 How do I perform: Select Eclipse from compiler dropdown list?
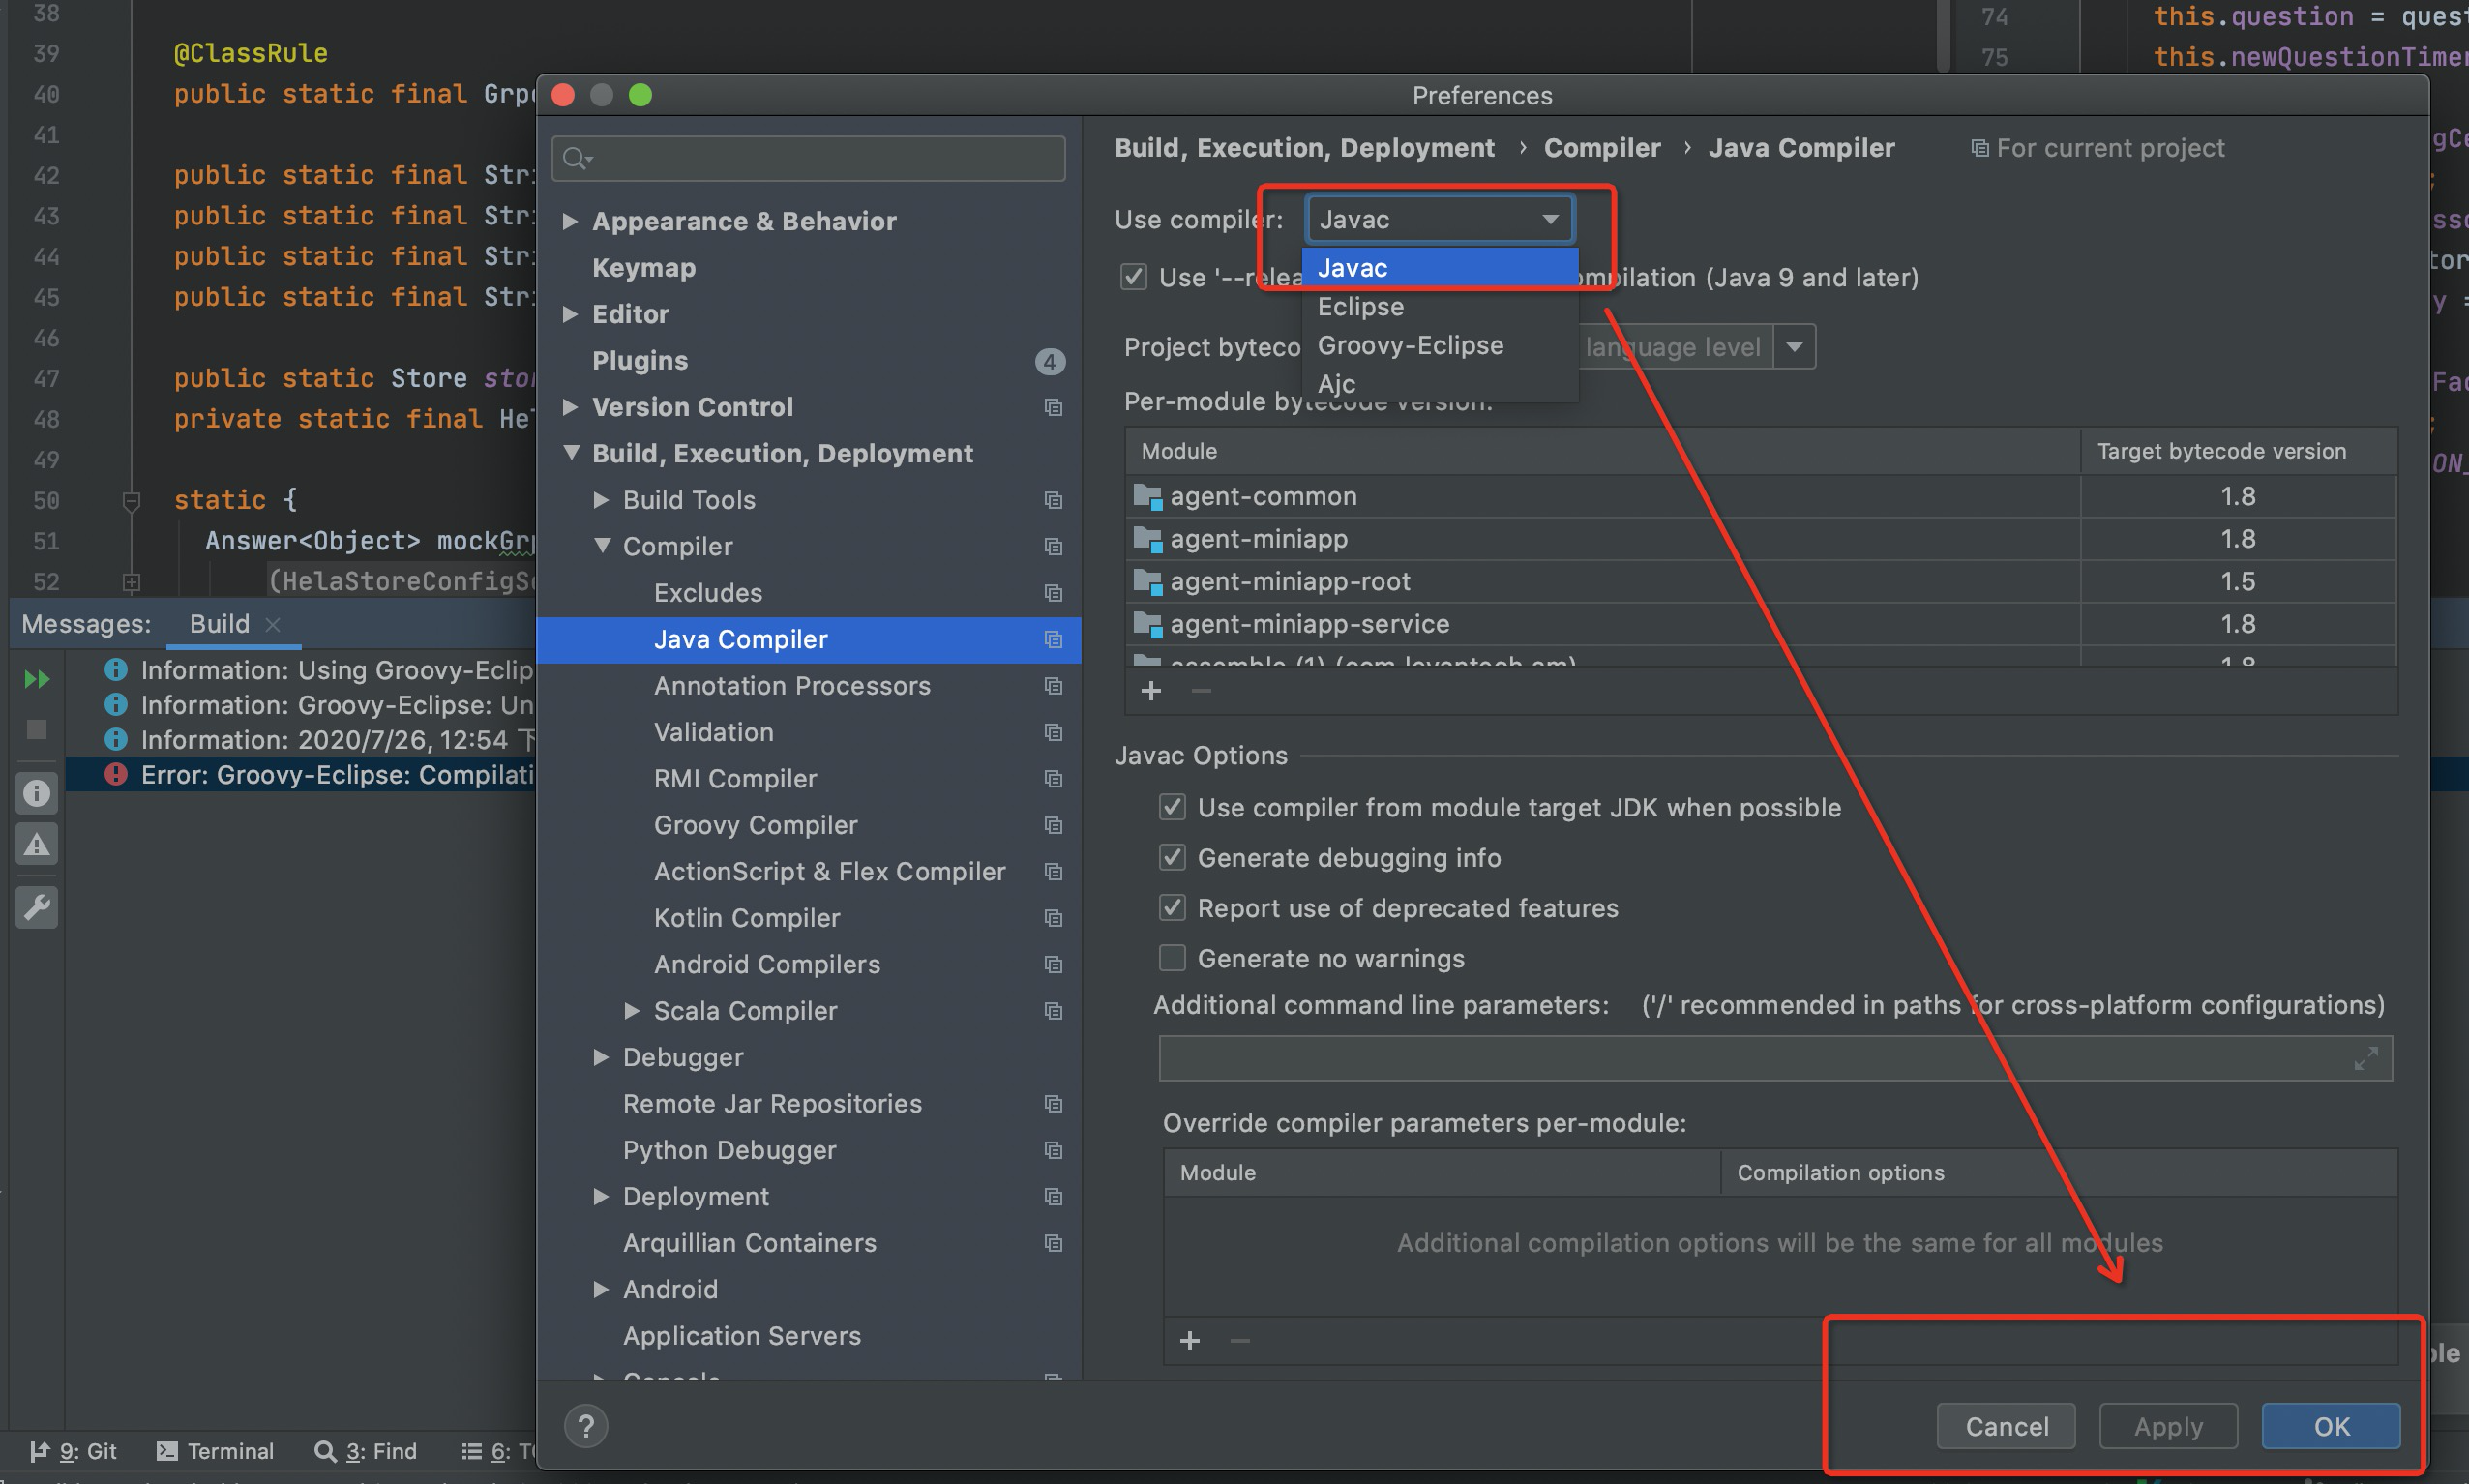tap(1360, 307)
